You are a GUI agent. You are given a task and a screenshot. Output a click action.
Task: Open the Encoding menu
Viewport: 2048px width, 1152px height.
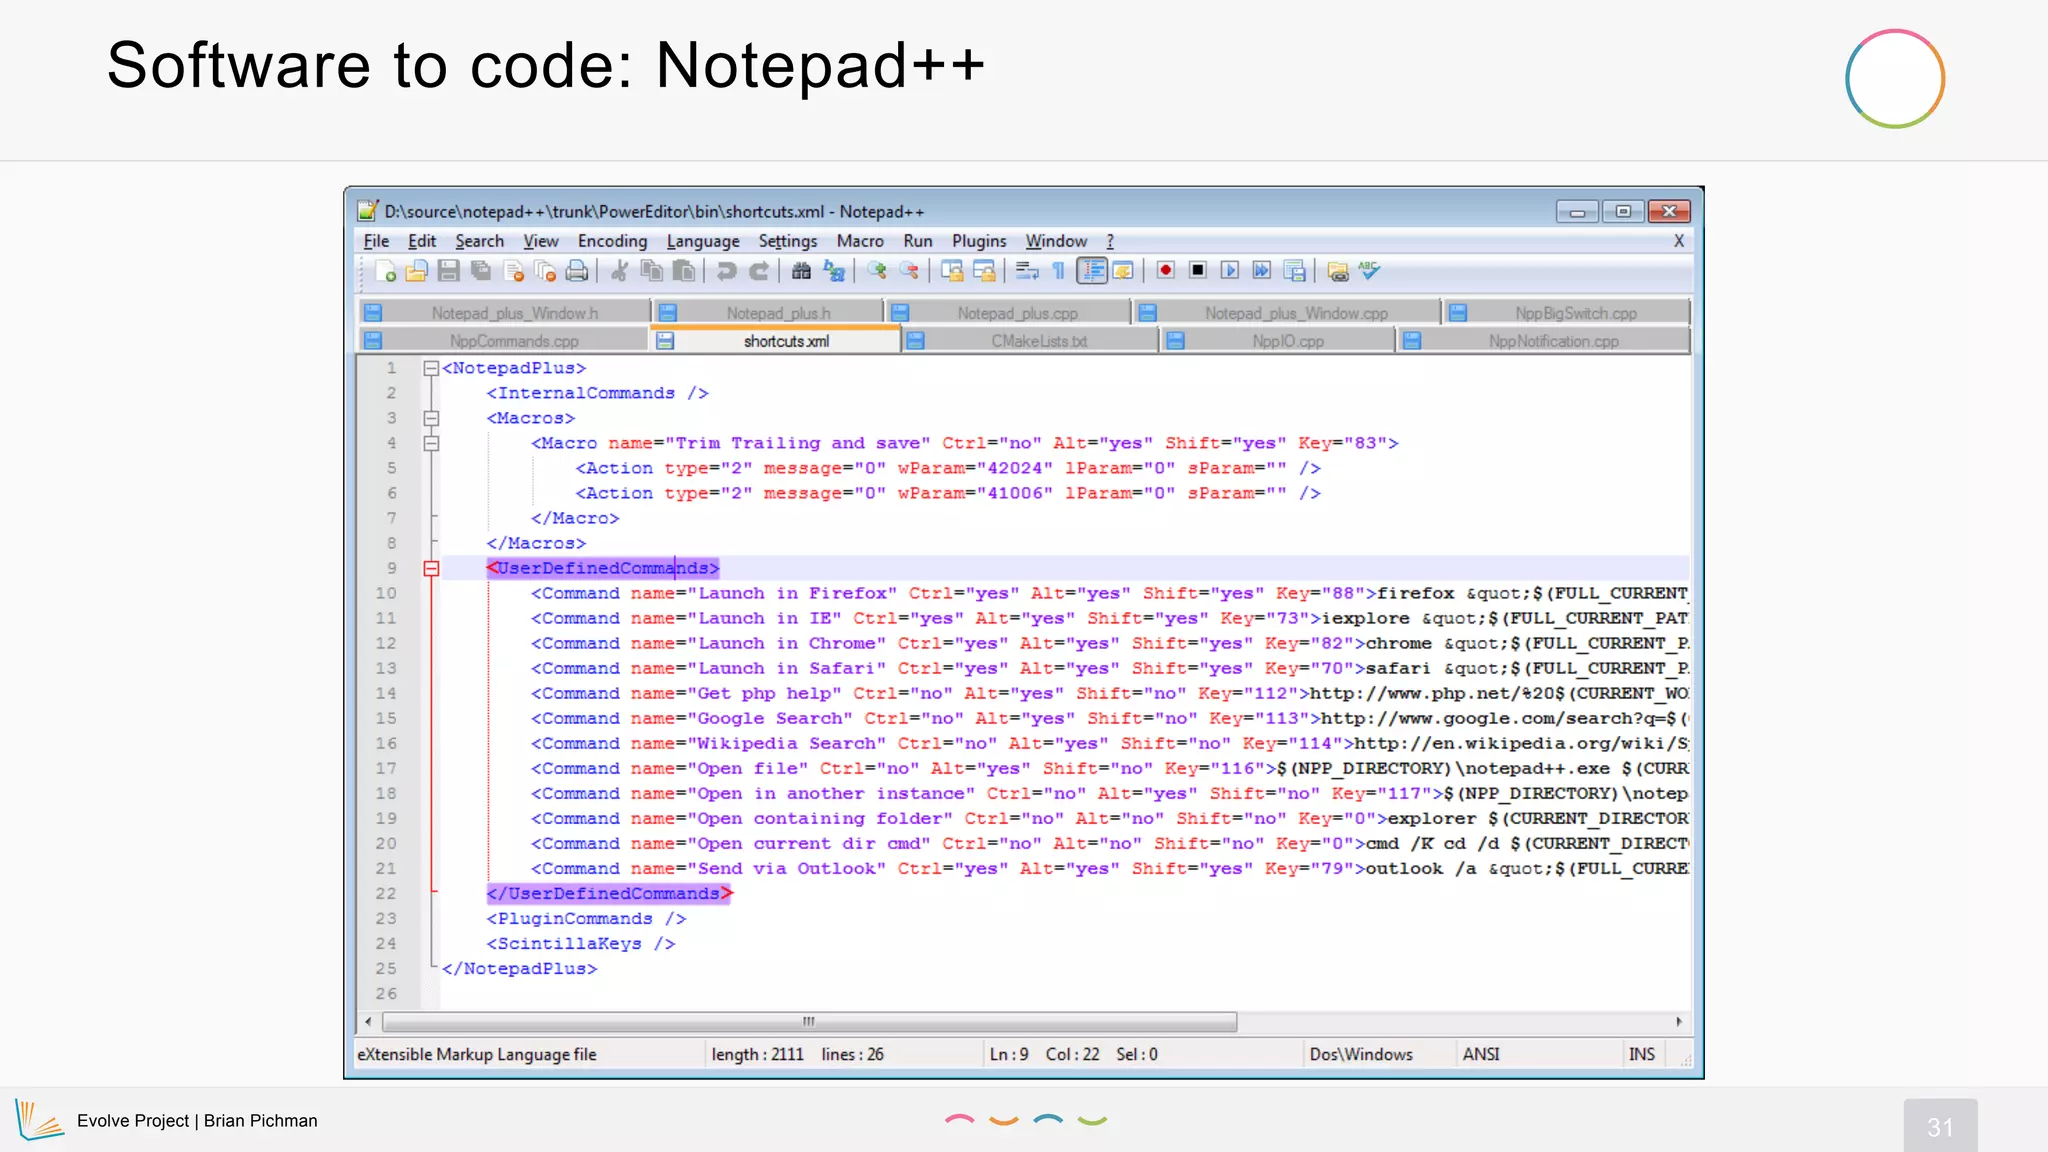pyautogui.click(x=612, y=241)
